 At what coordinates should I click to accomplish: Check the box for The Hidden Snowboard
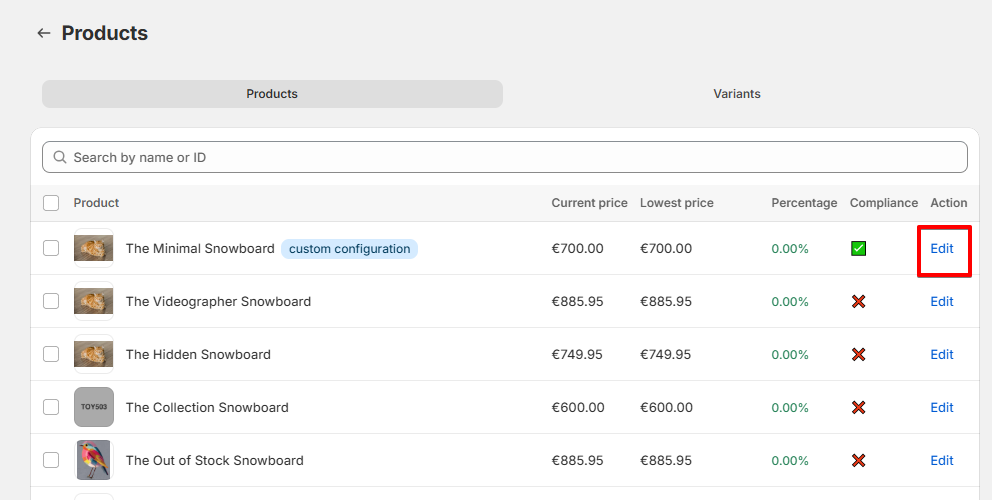51,354
